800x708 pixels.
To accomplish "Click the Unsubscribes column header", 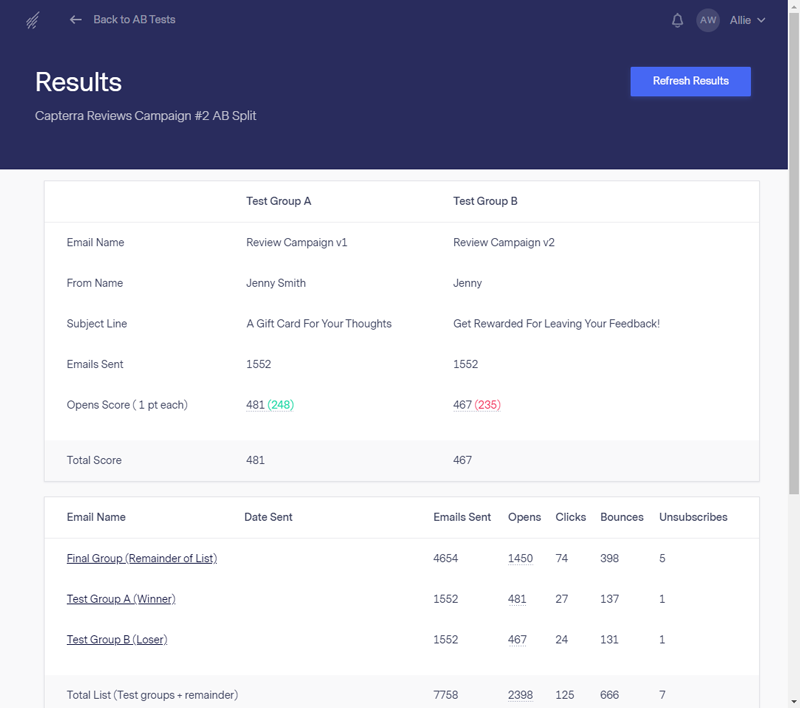I will [693, 518].
